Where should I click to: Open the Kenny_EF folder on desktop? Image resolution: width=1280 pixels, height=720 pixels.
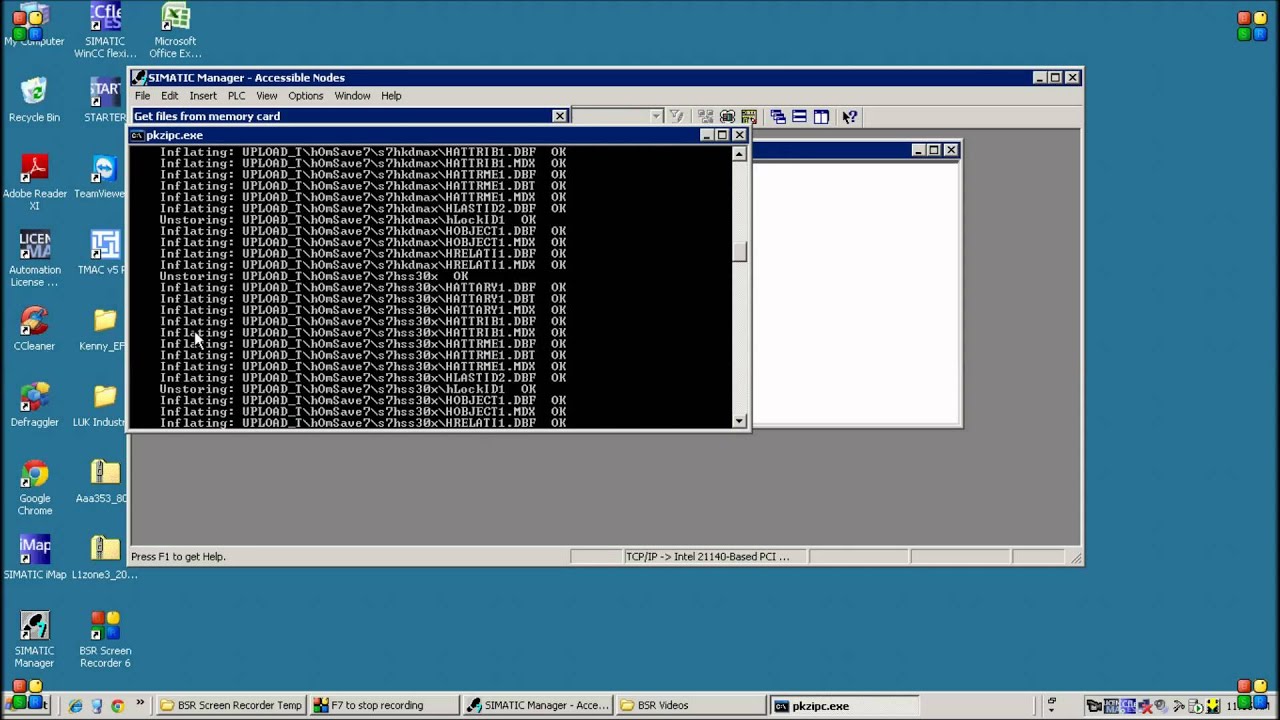point(103,328)
